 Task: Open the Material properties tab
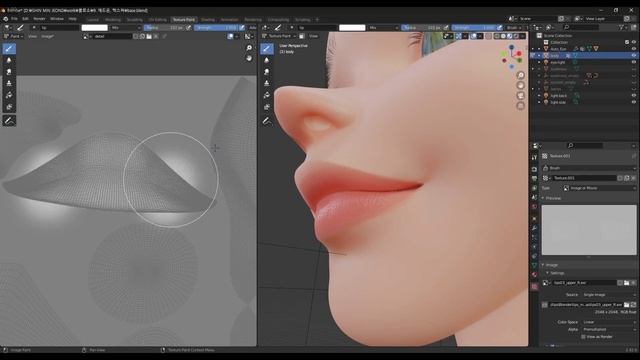click(x=534, y=276)
